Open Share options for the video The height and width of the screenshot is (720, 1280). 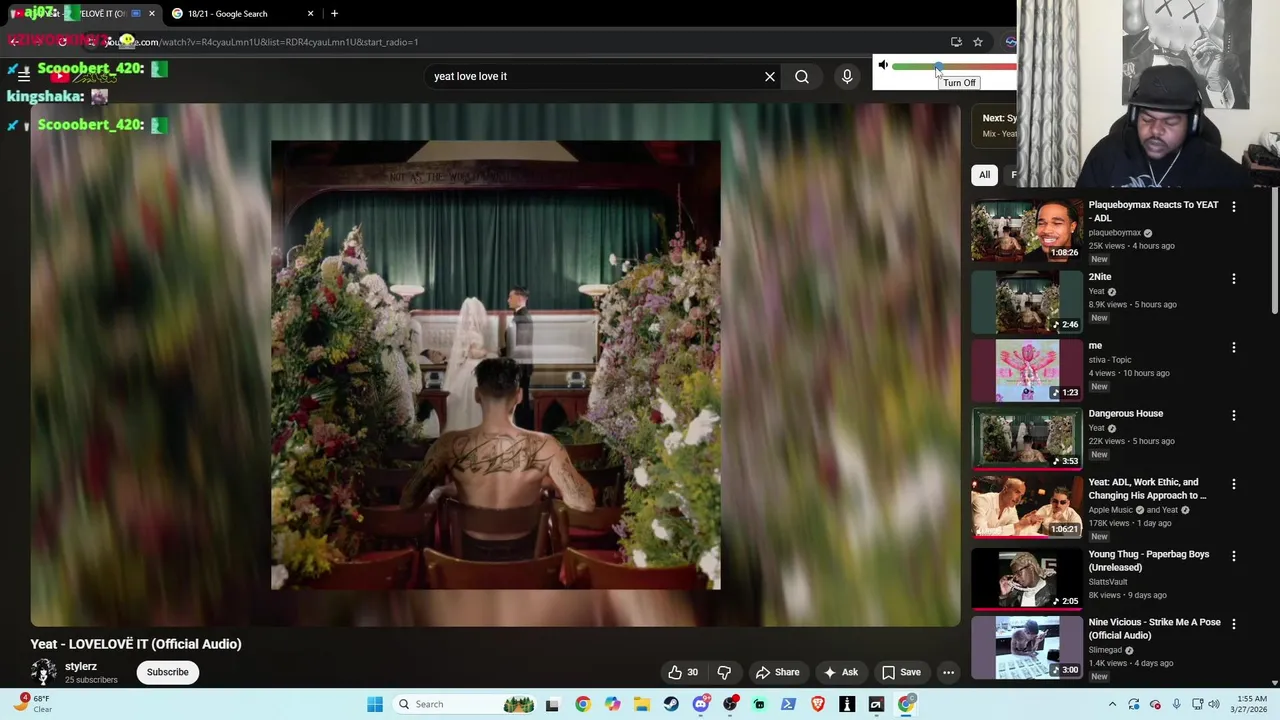point(778,672)
